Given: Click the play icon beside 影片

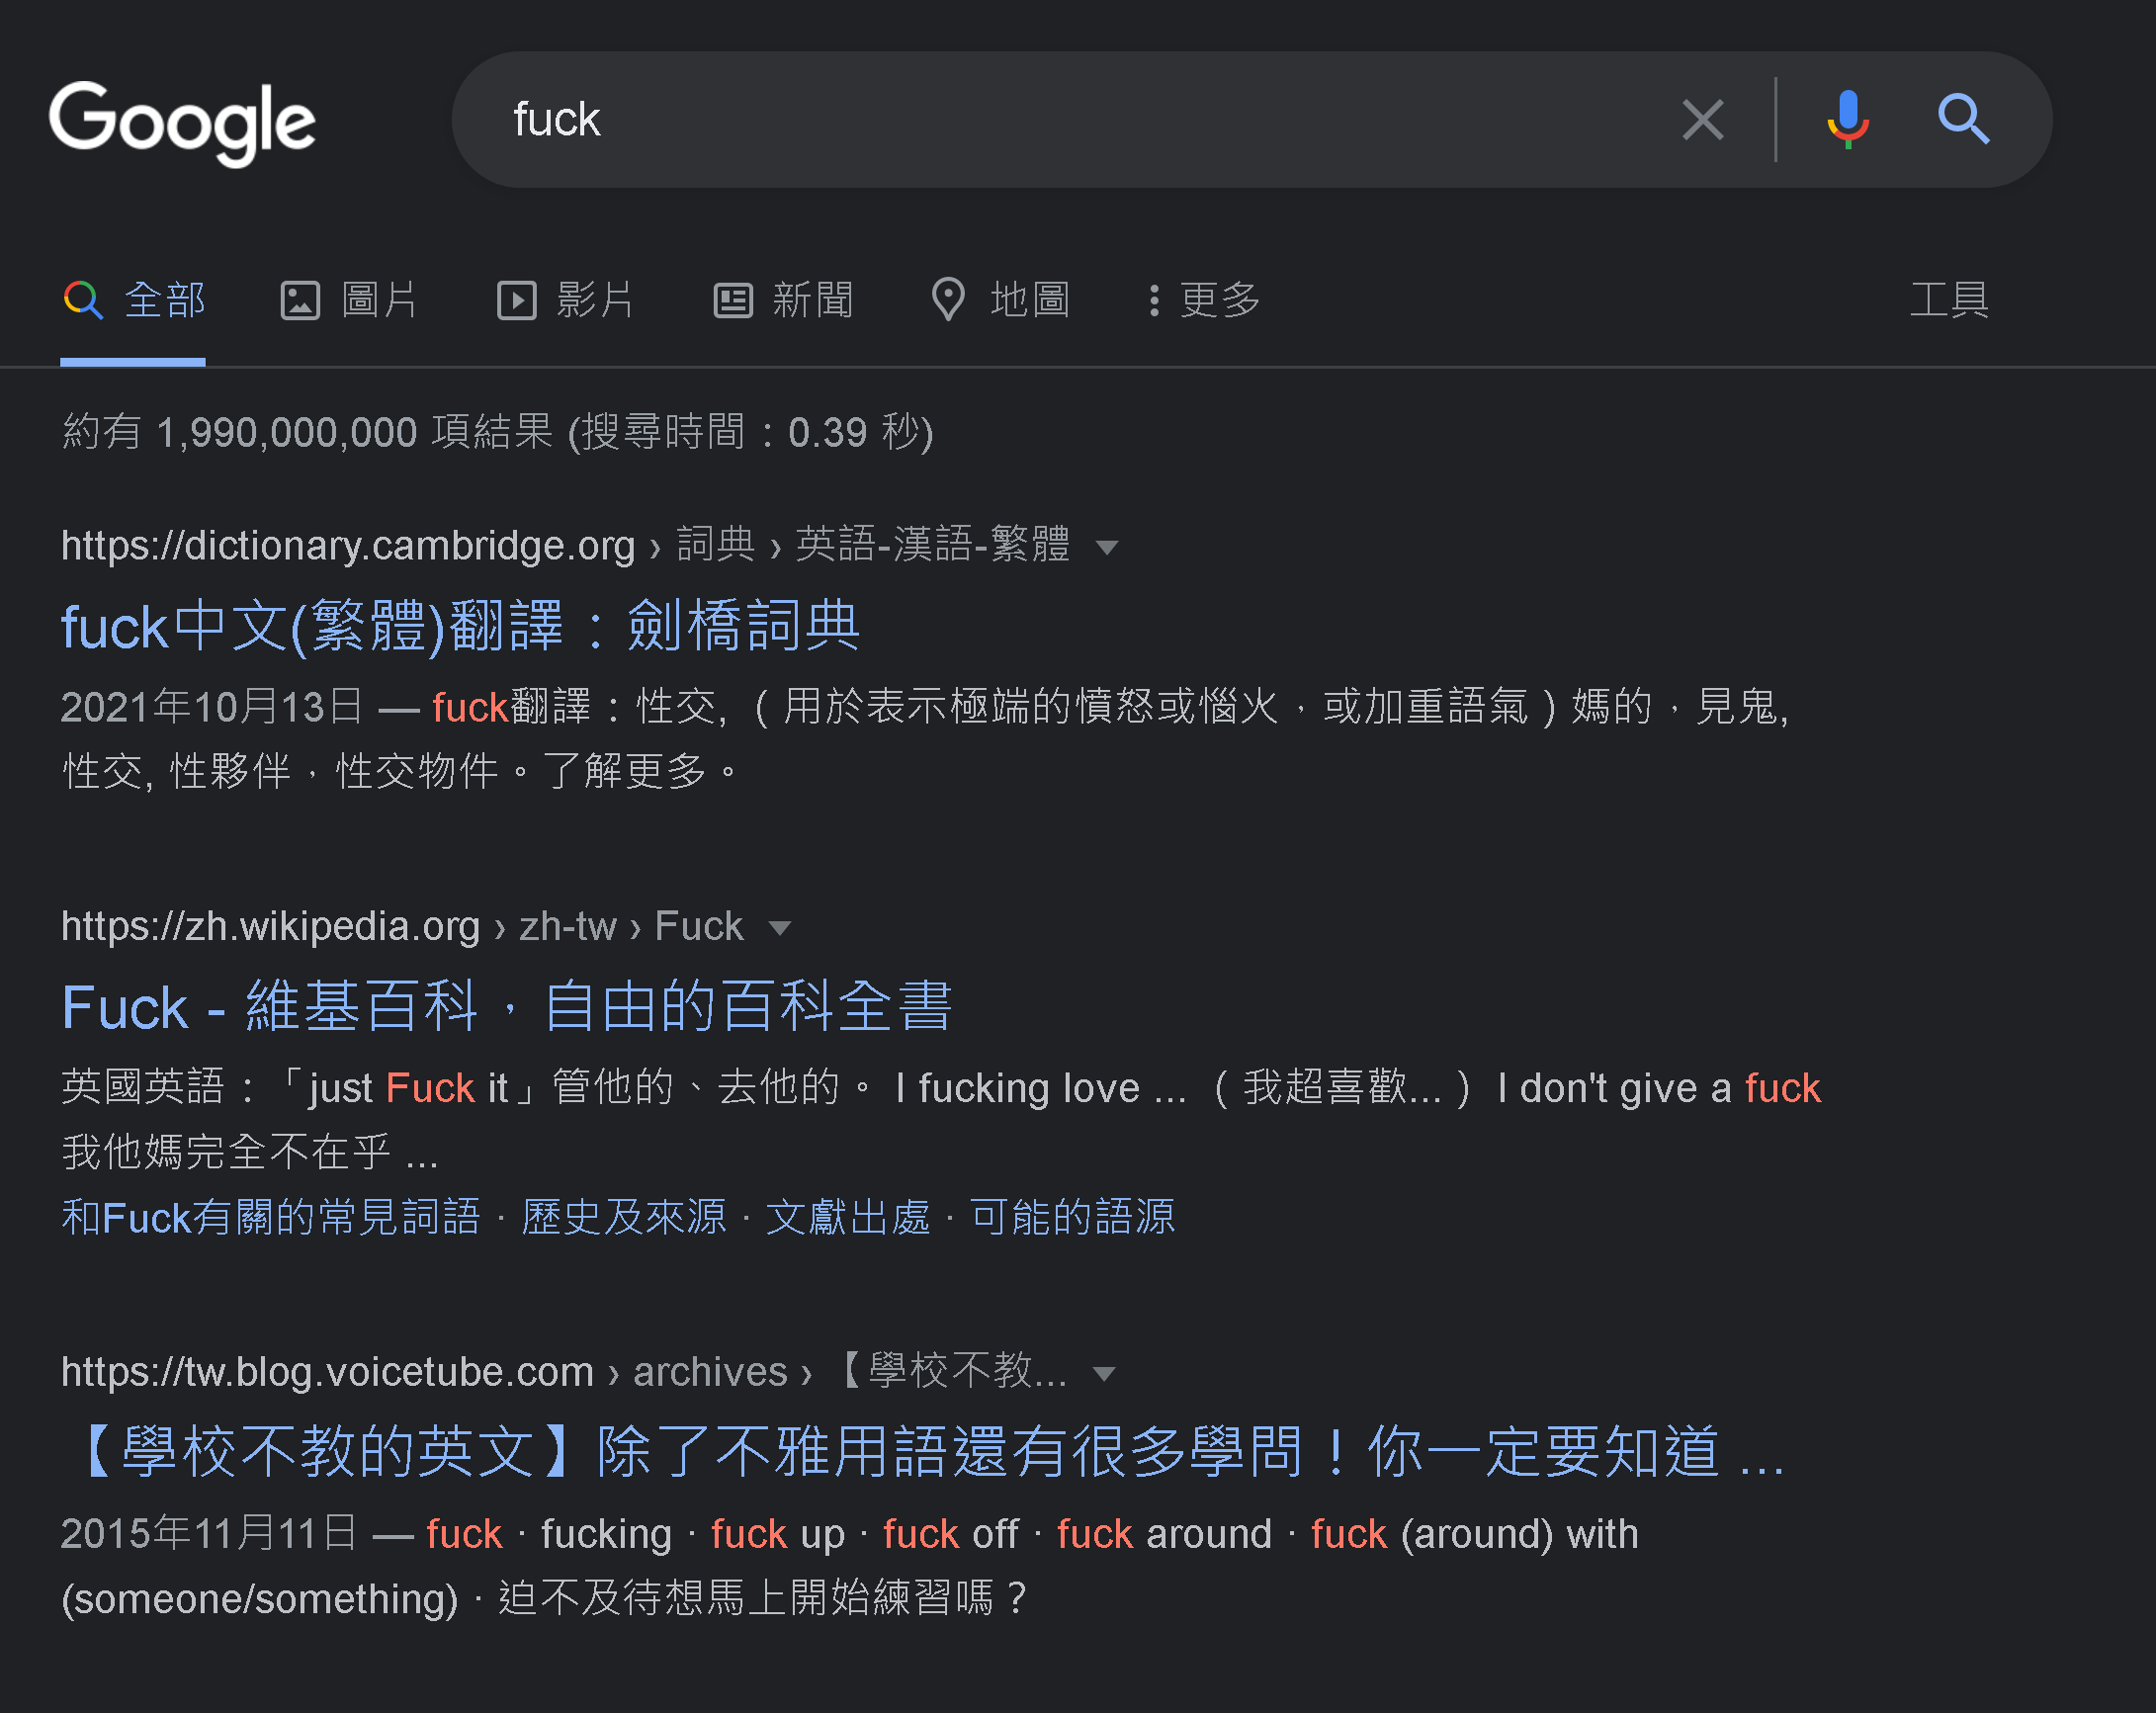Looking at the screenshot, I should coord(517,300).
